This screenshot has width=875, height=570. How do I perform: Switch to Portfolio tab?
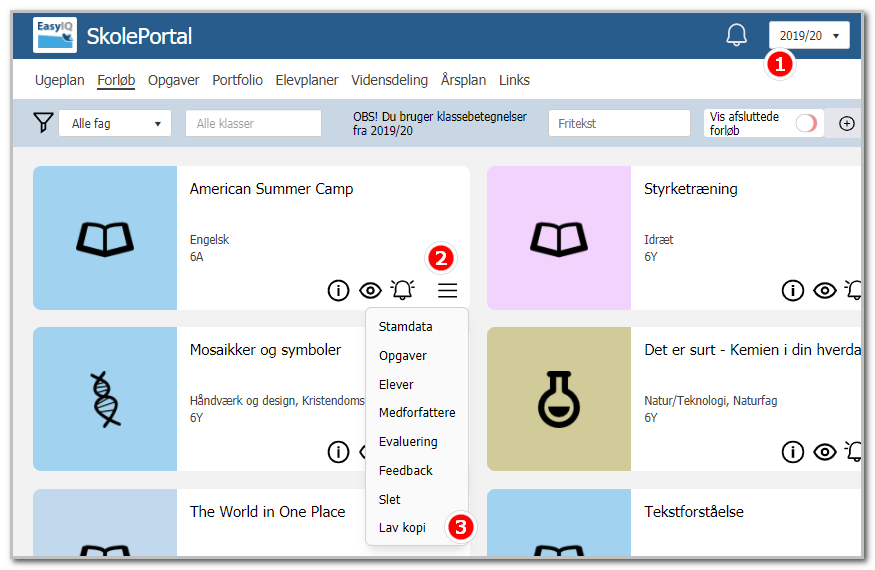[x=237, y=80]
